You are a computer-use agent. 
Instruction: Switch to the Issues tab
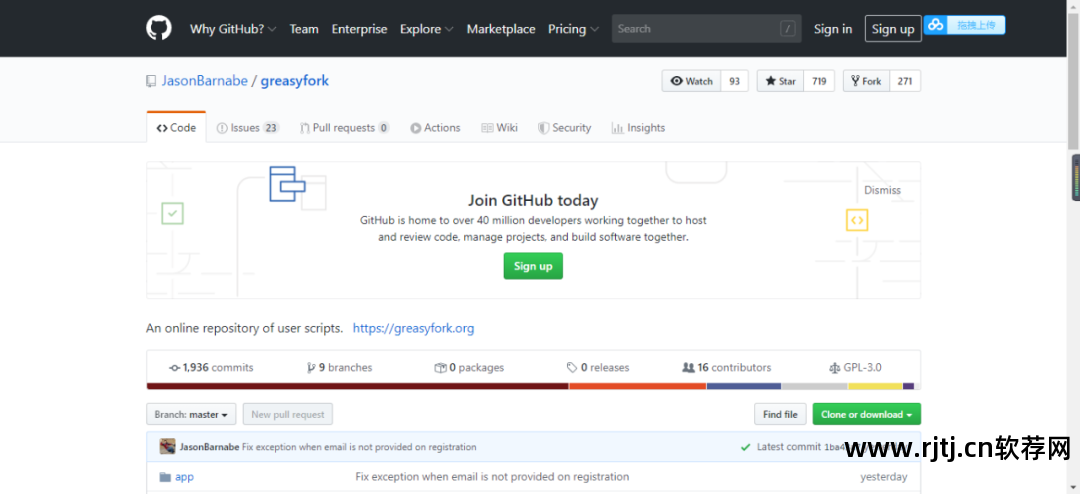(x=247, y=127)
